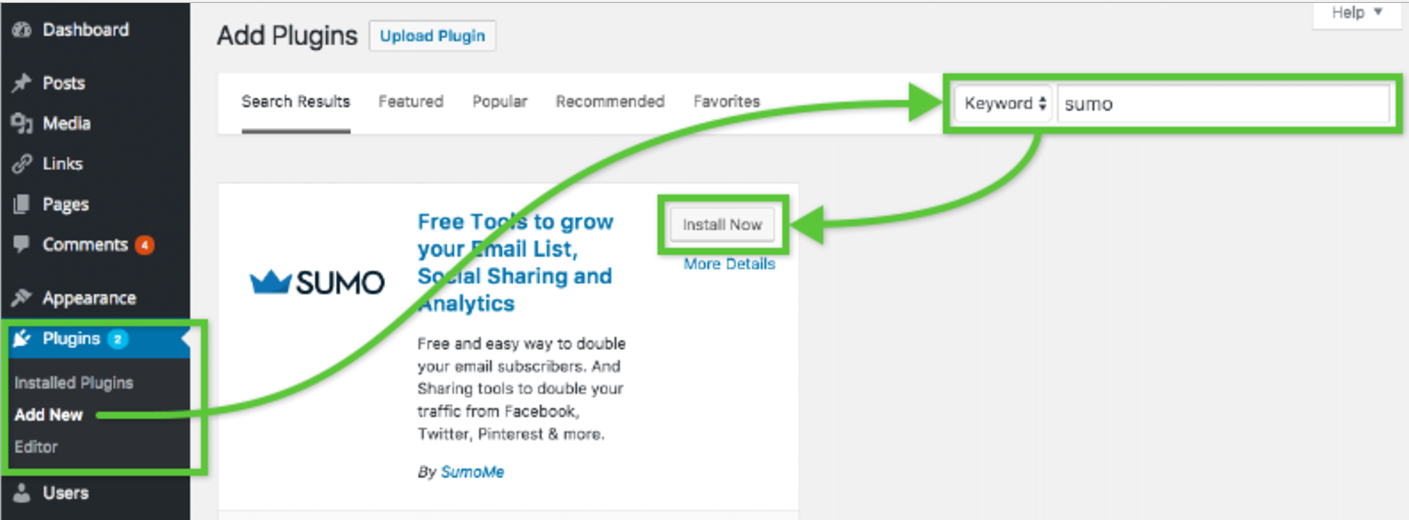Open Installed Plugins in sidebar submenu
This screenshot has width=1409, height=520.
pos(74,383)
